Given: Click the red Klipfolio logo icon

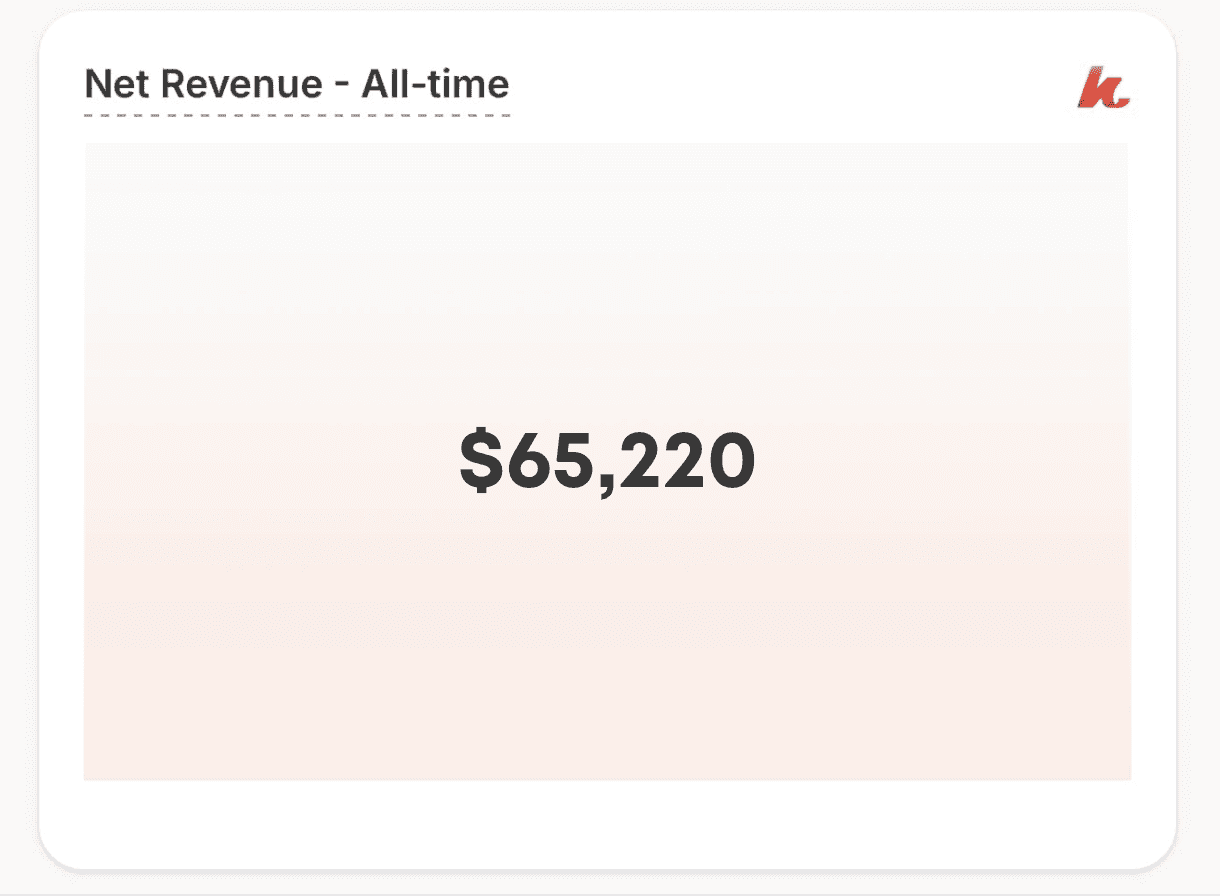Looking at the screenshot, I should coord(1103,87).
